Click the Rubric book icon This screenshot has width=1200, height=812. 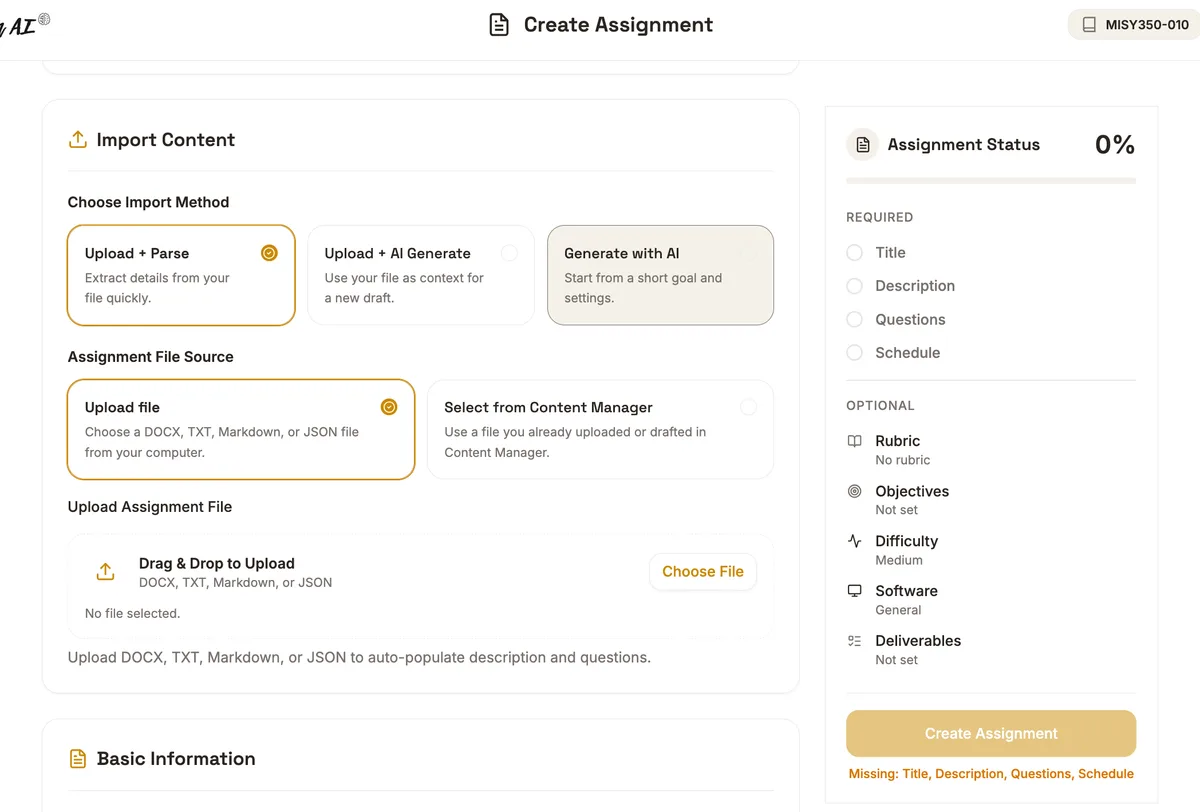click(x=855, y=441)
